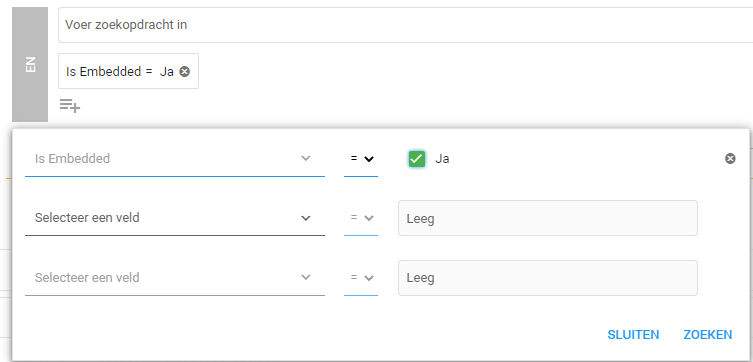
Task: Delete the Is Embedded filter row
Action: pos(730,158)
